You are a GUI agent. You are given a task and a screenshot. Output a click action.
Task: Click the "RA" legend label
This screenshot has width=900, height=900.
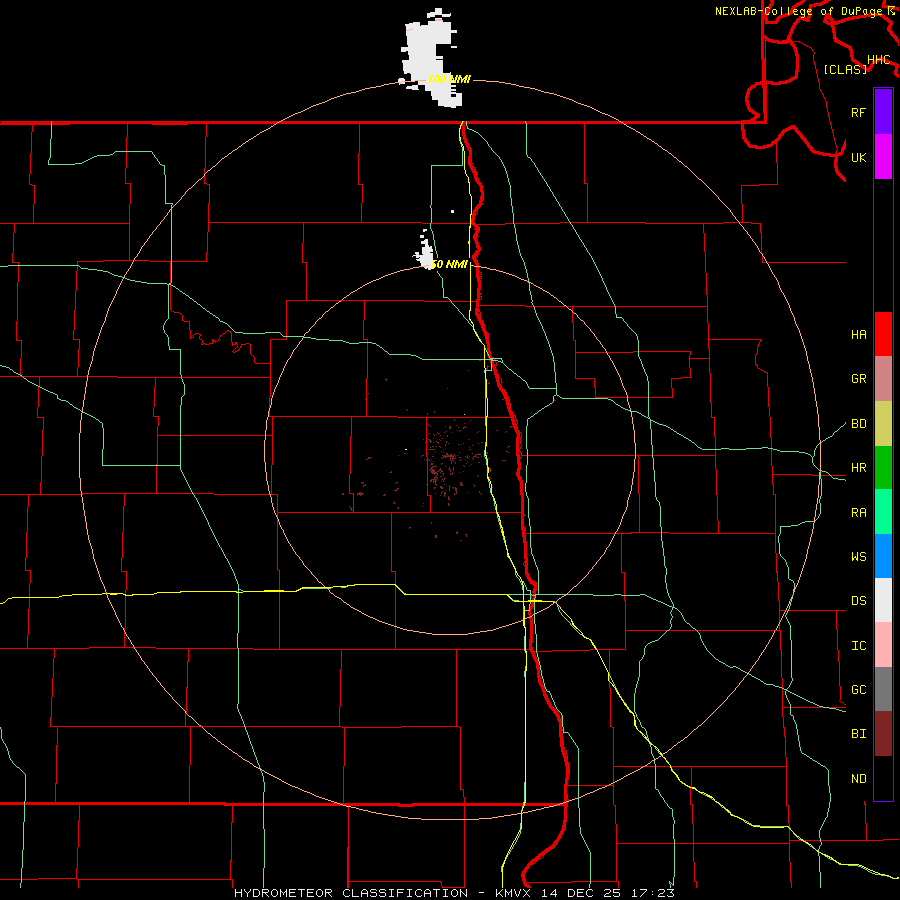coord(858,512)
